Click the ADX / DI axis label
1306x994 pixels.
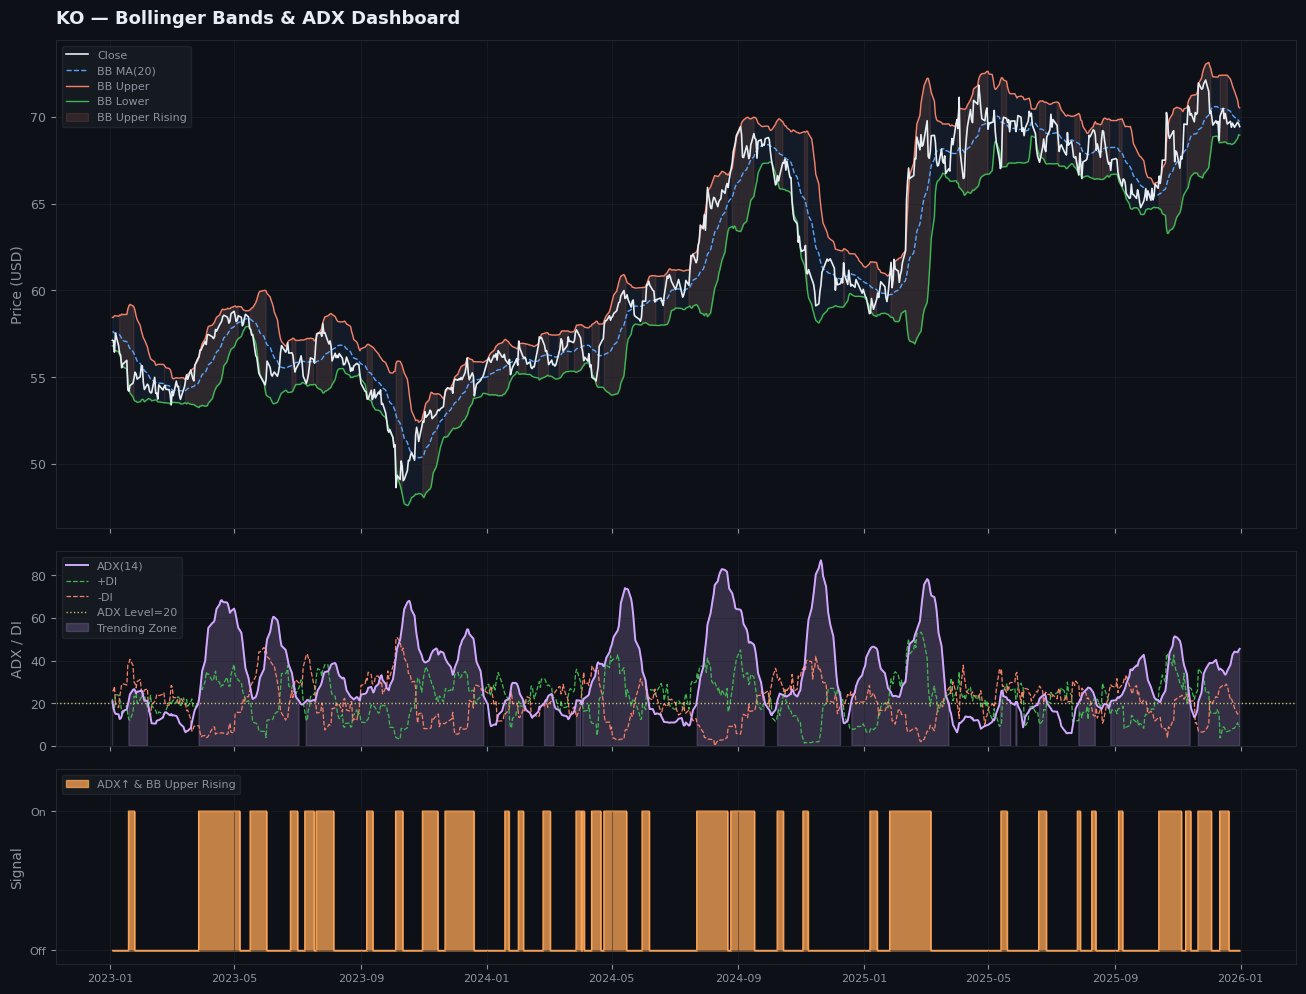[16, 648]
